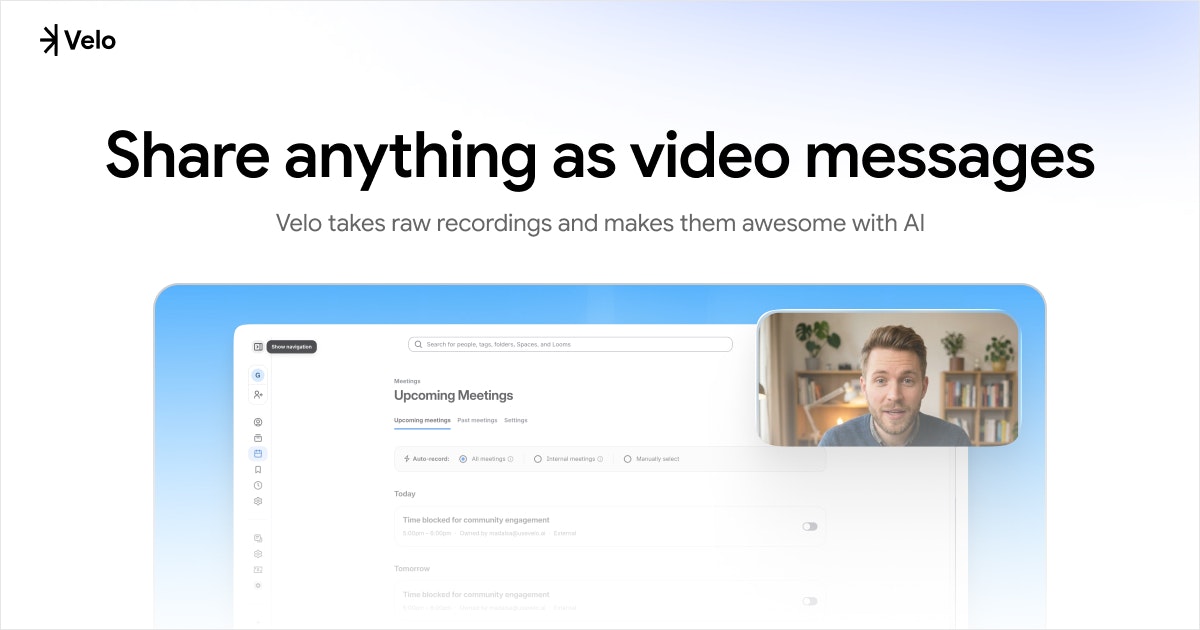This screenshot has width=1200, height=630.
Task: Click the info icon beside Internal meetings
Action: click(x=600, y=459)
